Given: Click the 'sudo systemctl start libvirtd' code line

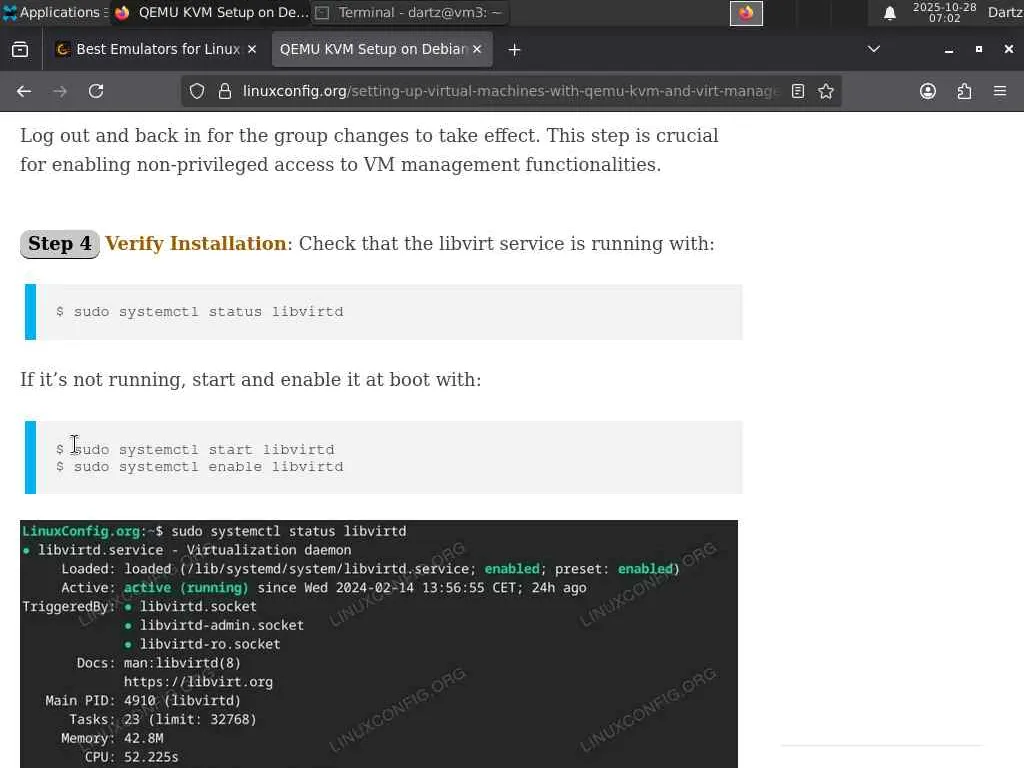Looking at the screenshot, I should pos(204,450).
